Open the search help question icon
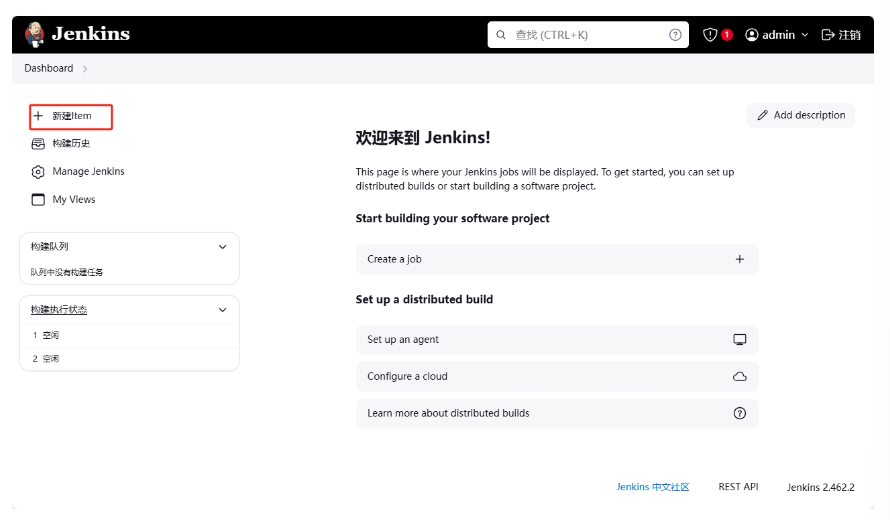 (675, 35)
